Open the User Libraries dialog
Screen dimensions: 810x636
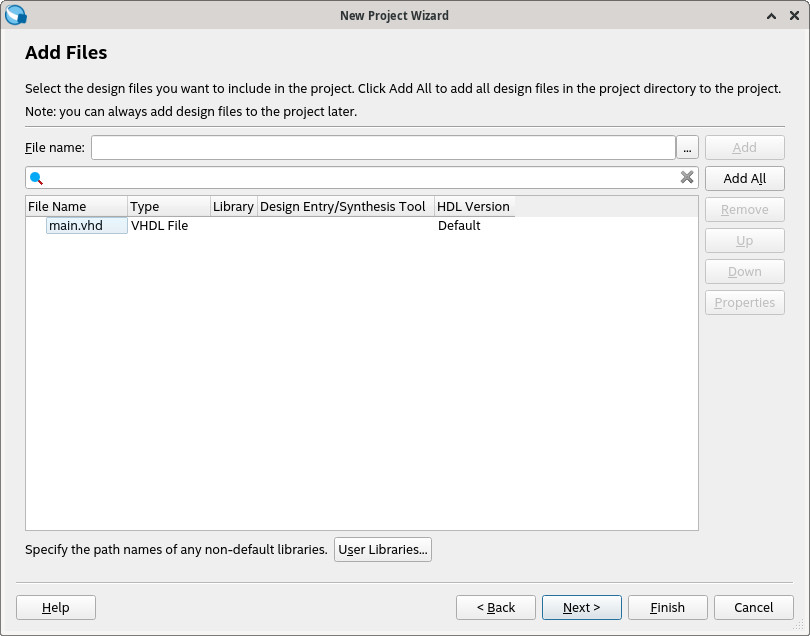coord(383,549)
